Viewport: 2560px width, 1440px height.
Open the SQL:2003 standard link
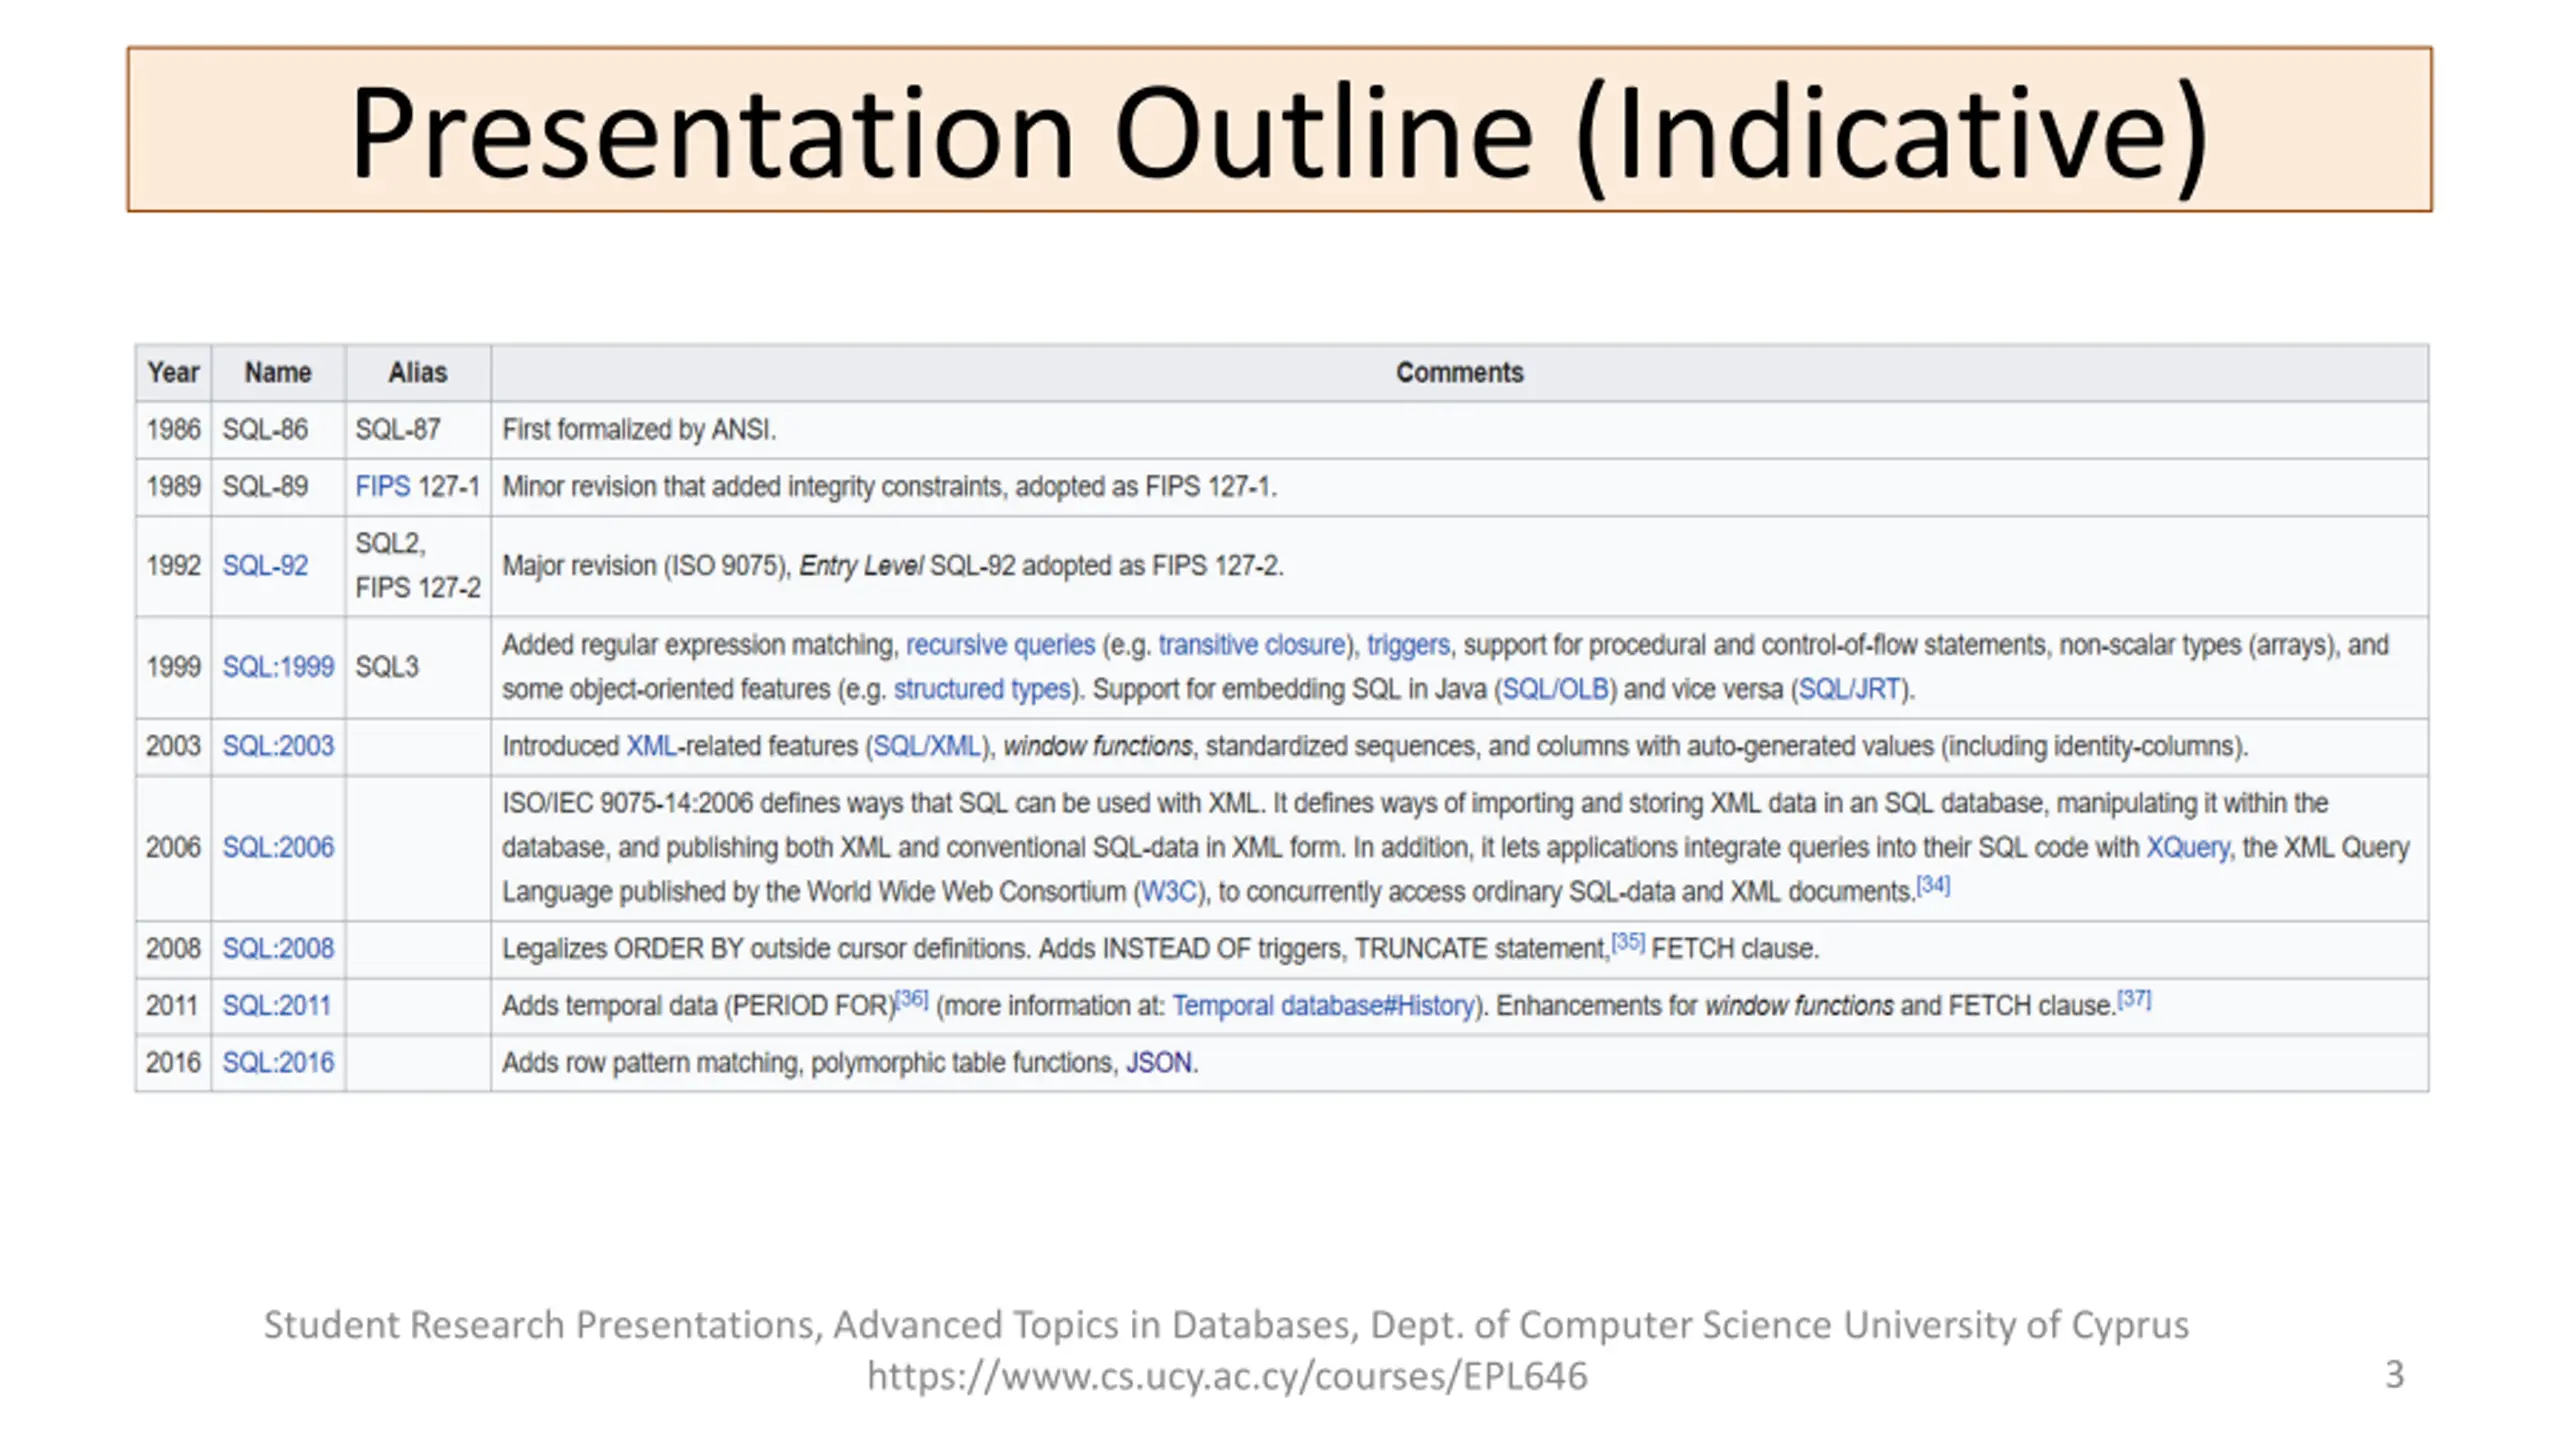pos(277,746)
